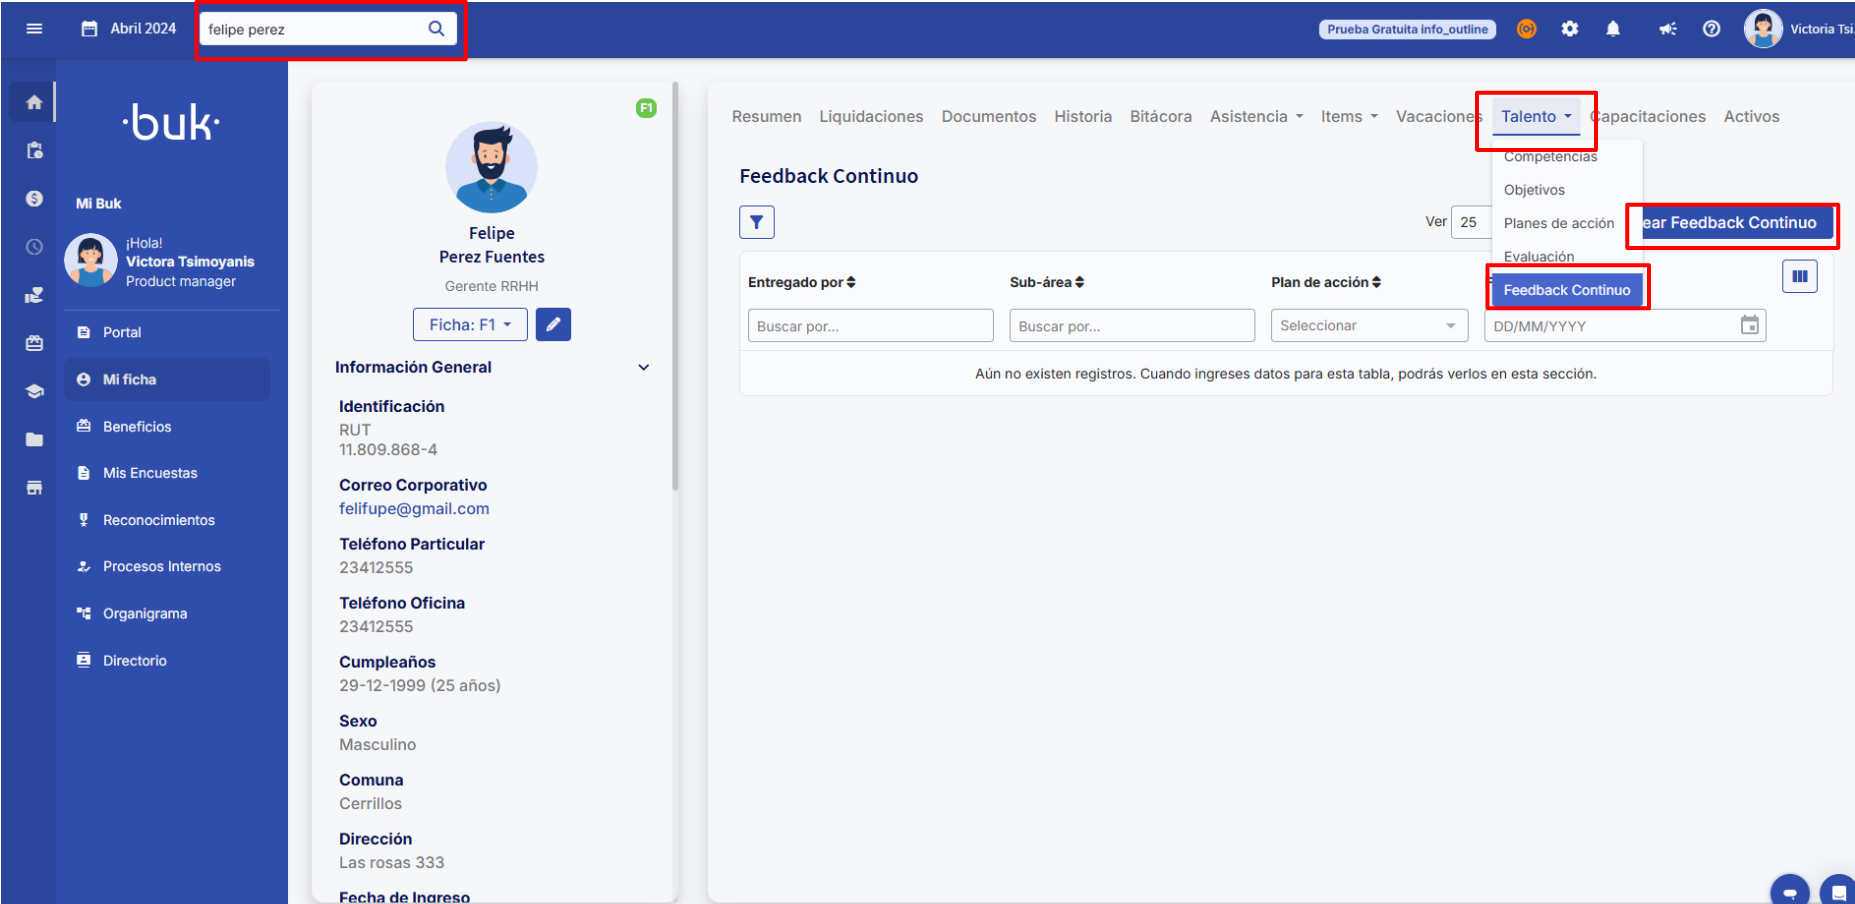Image resolution: width=1855 pixels, height=904 pixels.
Task: Click the briefcase icon in left rail
Action: click(x=34, y=343)
